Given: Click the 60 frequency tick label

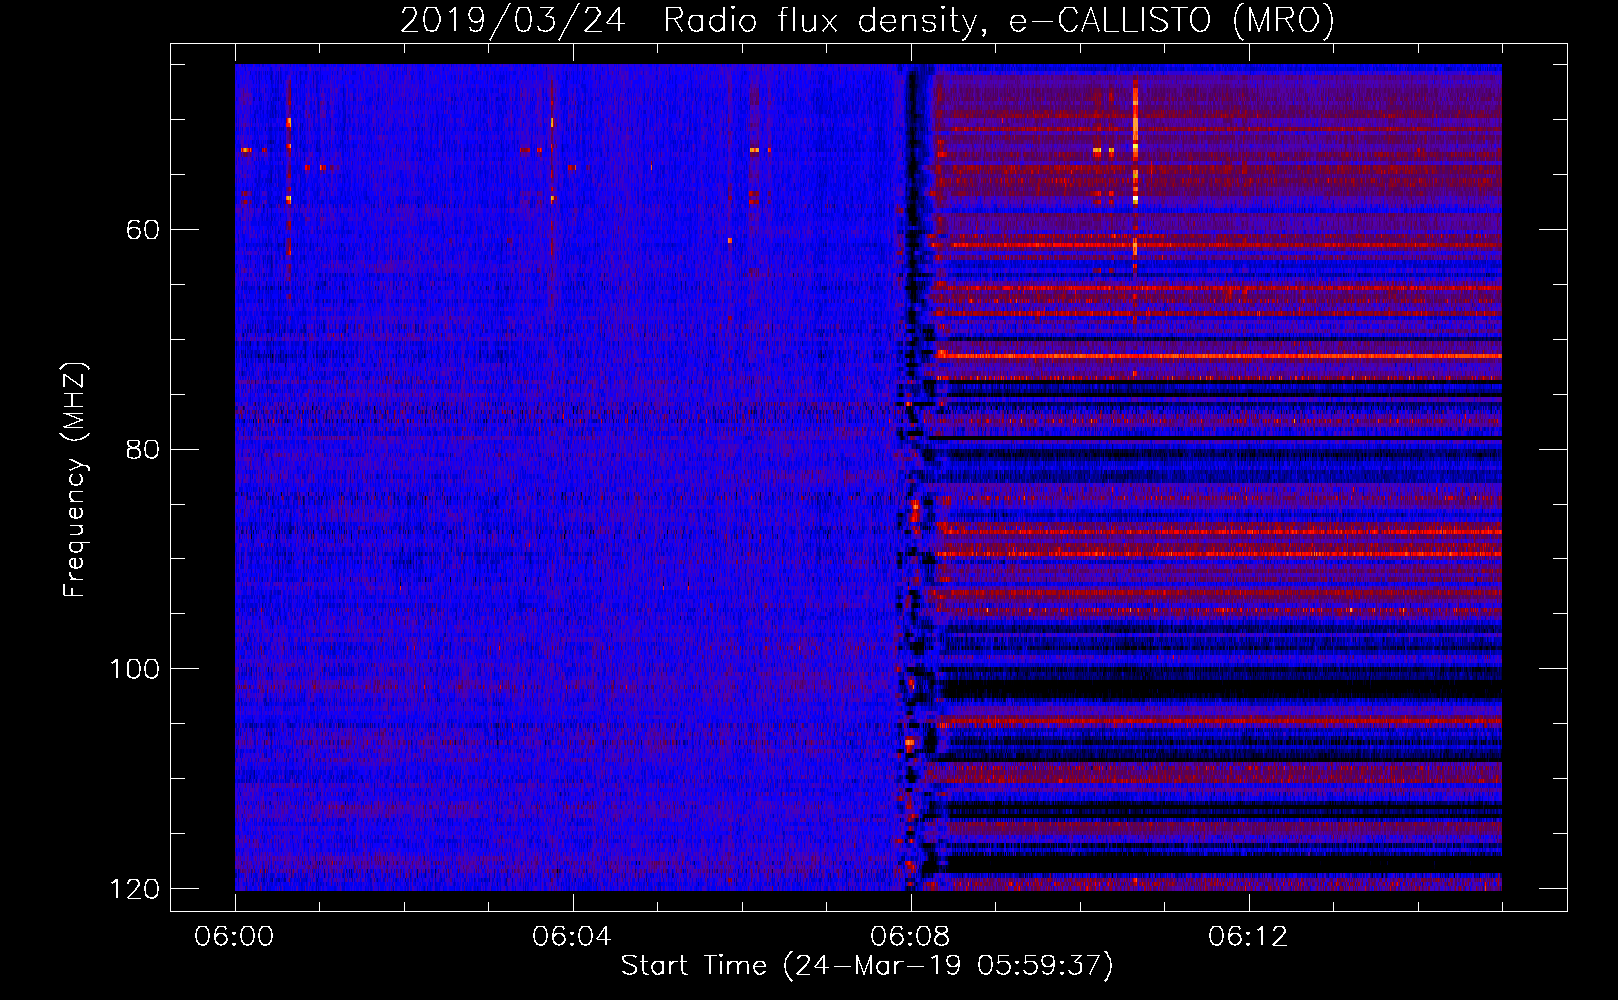Looking at the screenshot, I should pyautogui.click(x=143, y=230).
